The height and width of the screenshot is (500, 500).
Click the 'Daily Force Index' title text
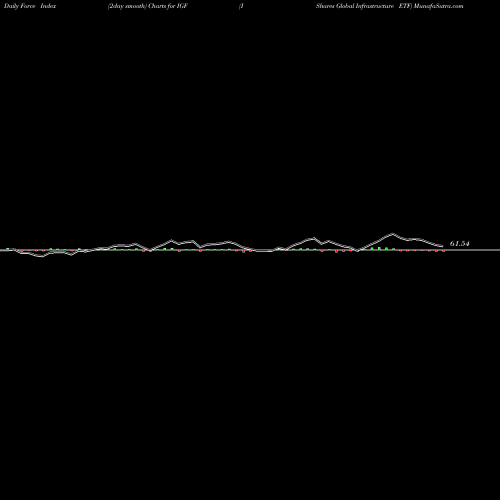point(30,6)
